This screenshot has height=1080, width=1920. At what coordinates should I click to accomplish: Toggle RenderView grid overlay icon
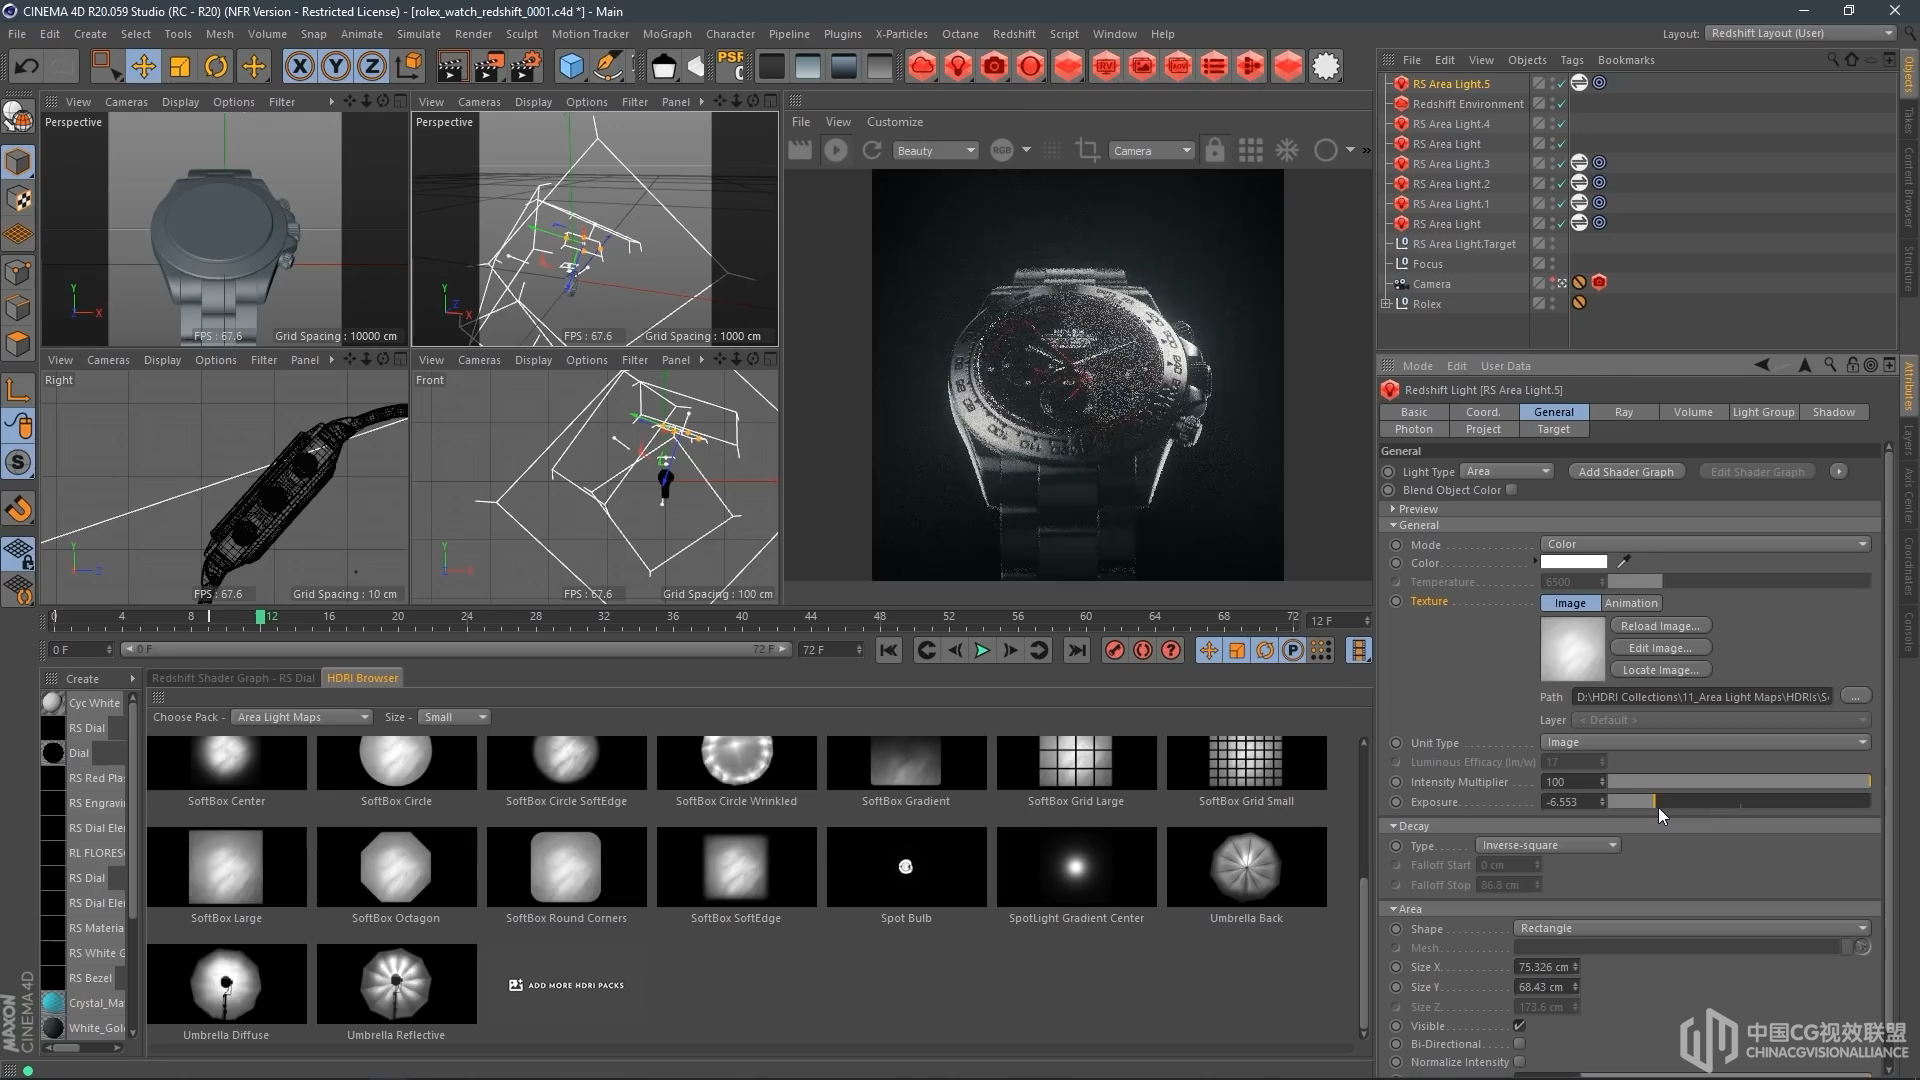(1250, 150)
